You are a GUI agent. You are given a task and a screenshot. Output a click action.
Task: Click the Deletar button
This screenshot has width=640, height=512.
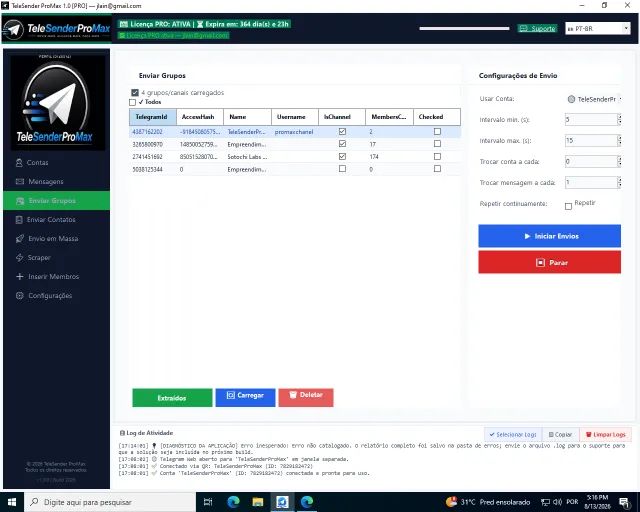[x=306, y=397]
